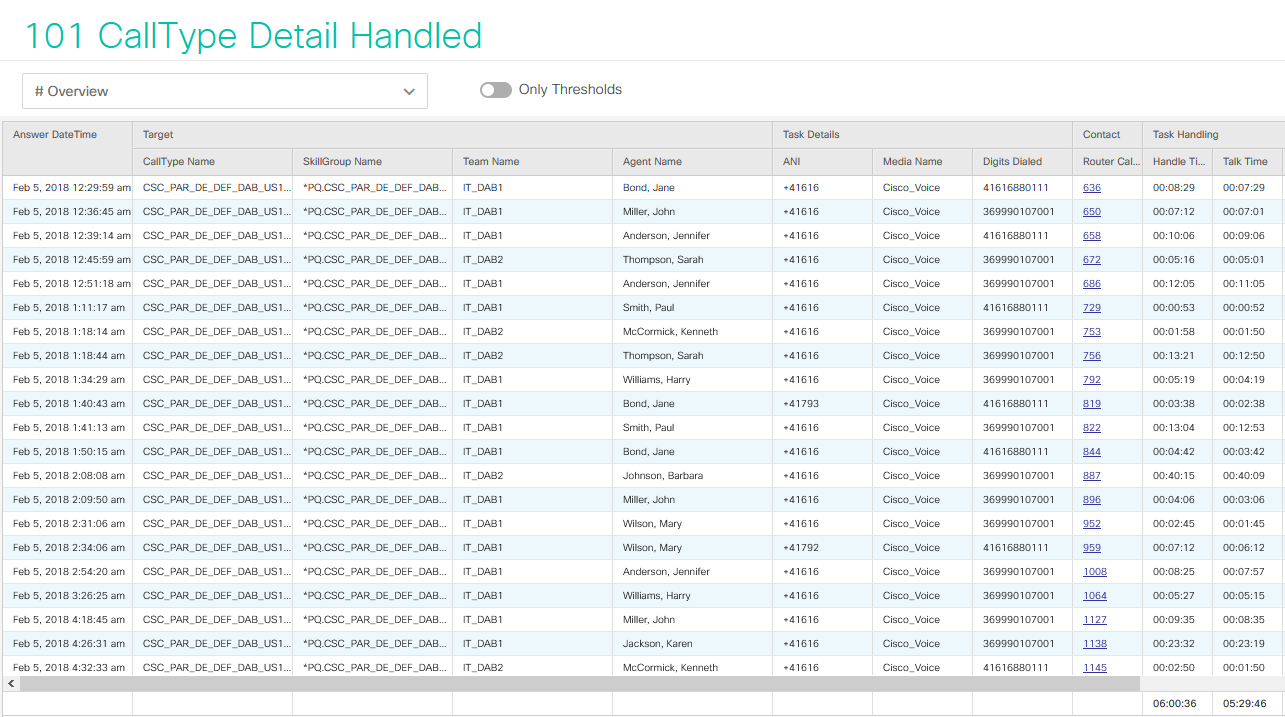Screen dimensions: 1285x717
Task: Click the ANI value +41792
Action: tap(801, 548)
